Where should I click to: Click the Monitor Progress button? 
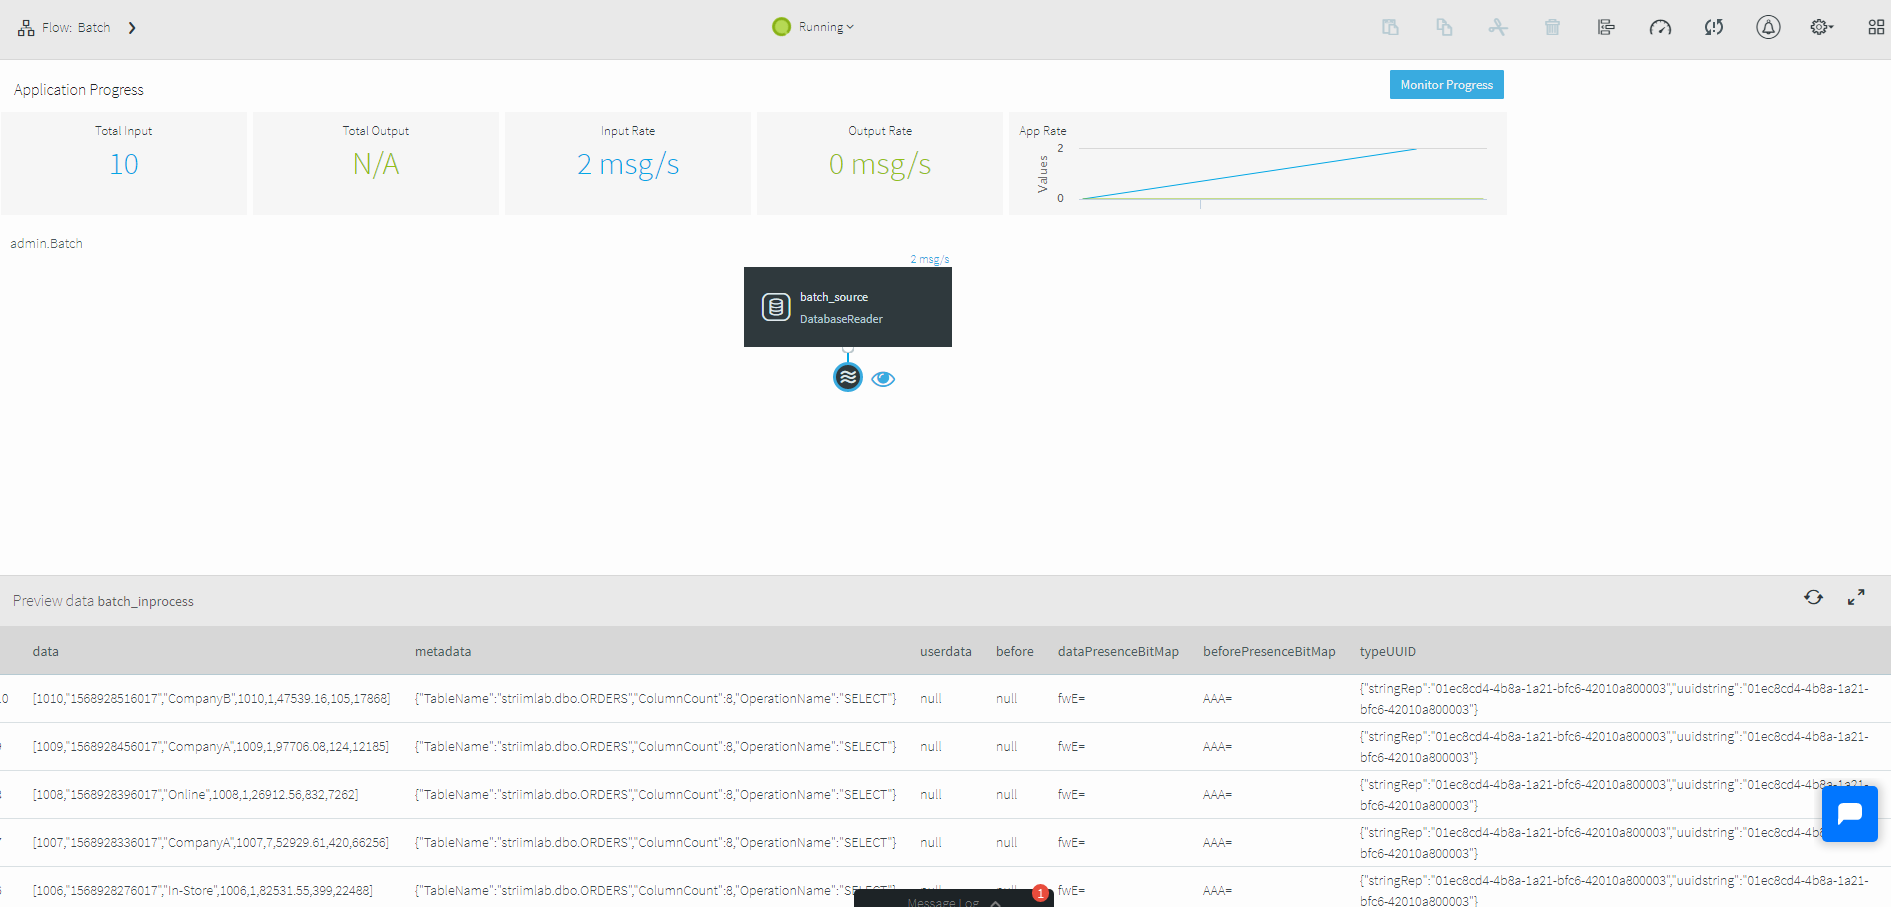[x=1446, y=85]
